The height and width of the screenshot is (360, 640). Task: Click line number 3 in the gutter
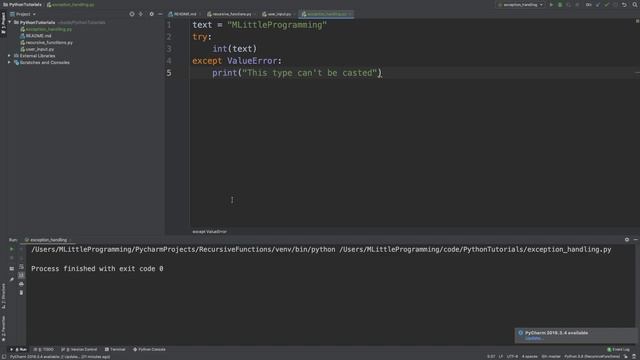tap(169, 49)
